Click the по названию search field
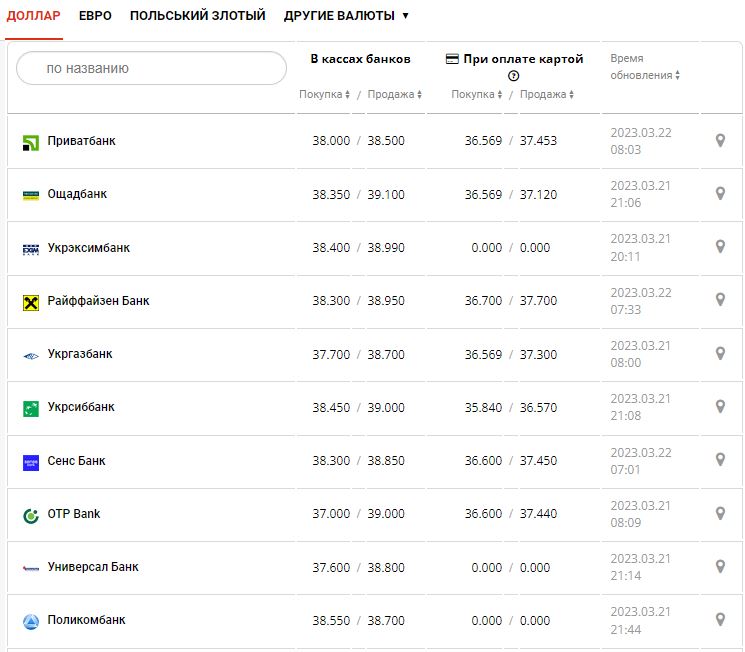 pos(152,69)
